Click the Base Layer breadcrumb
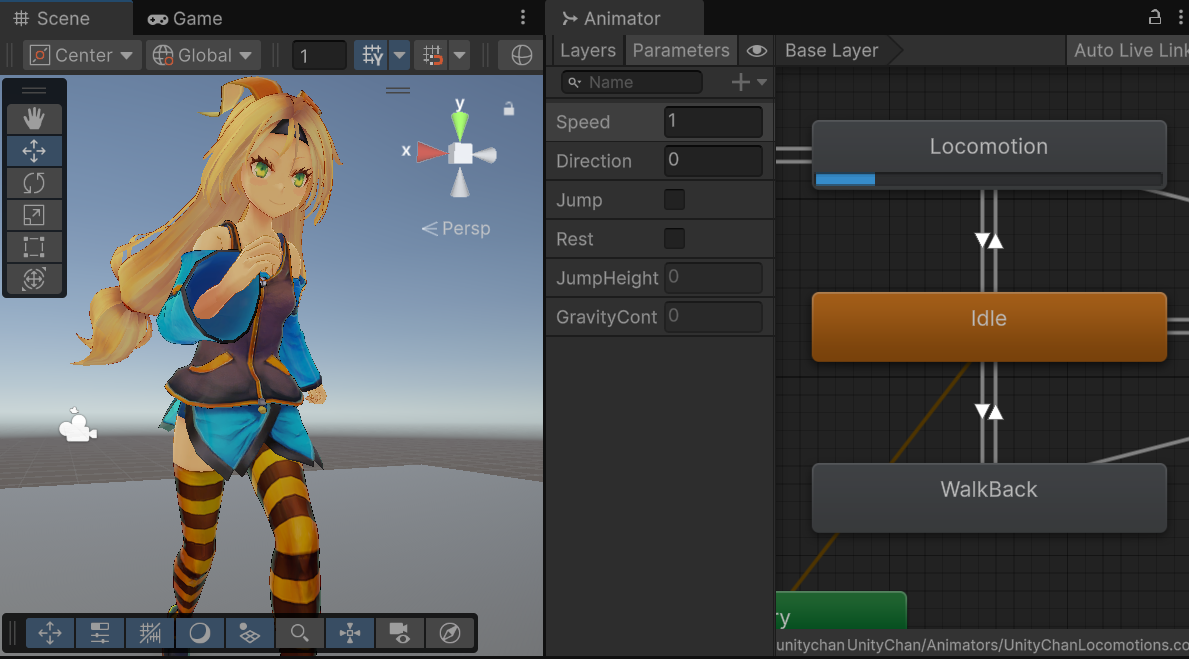This screenshot has height=659, width=1189. [x=831, y=51]
